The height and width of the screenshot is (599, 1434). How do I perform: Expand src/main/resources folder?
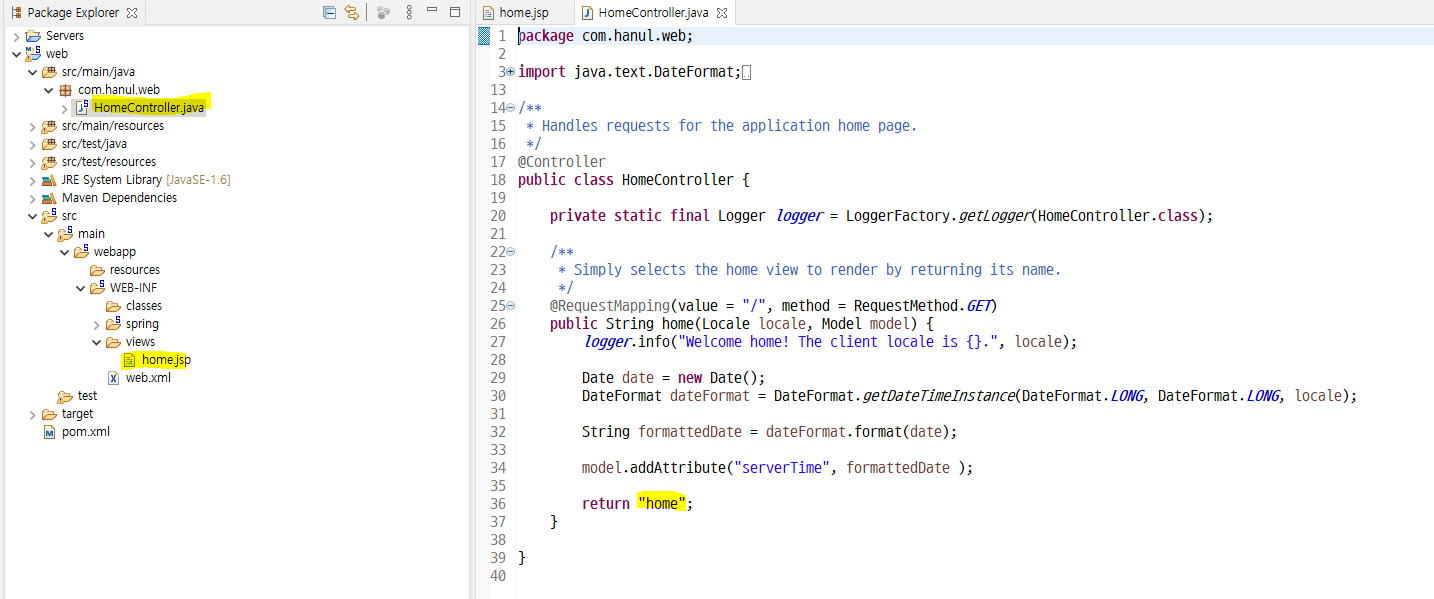pyautogui.click(x=32, y=126)
